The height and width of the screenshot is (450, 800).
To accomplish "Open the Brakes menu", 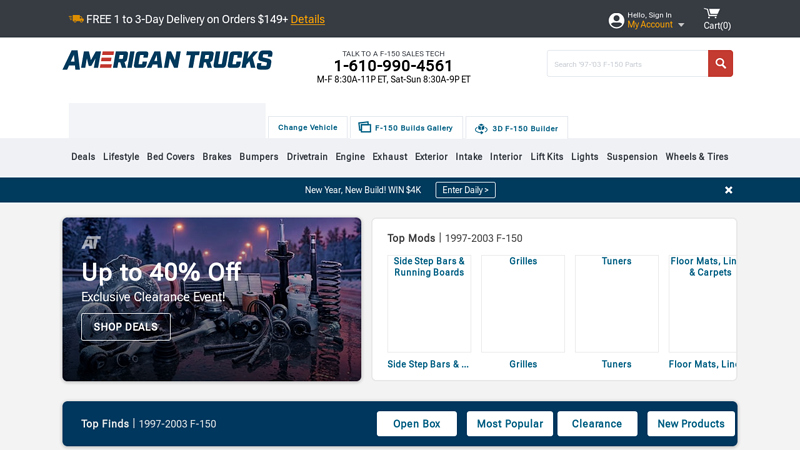I will coord(217,157).
